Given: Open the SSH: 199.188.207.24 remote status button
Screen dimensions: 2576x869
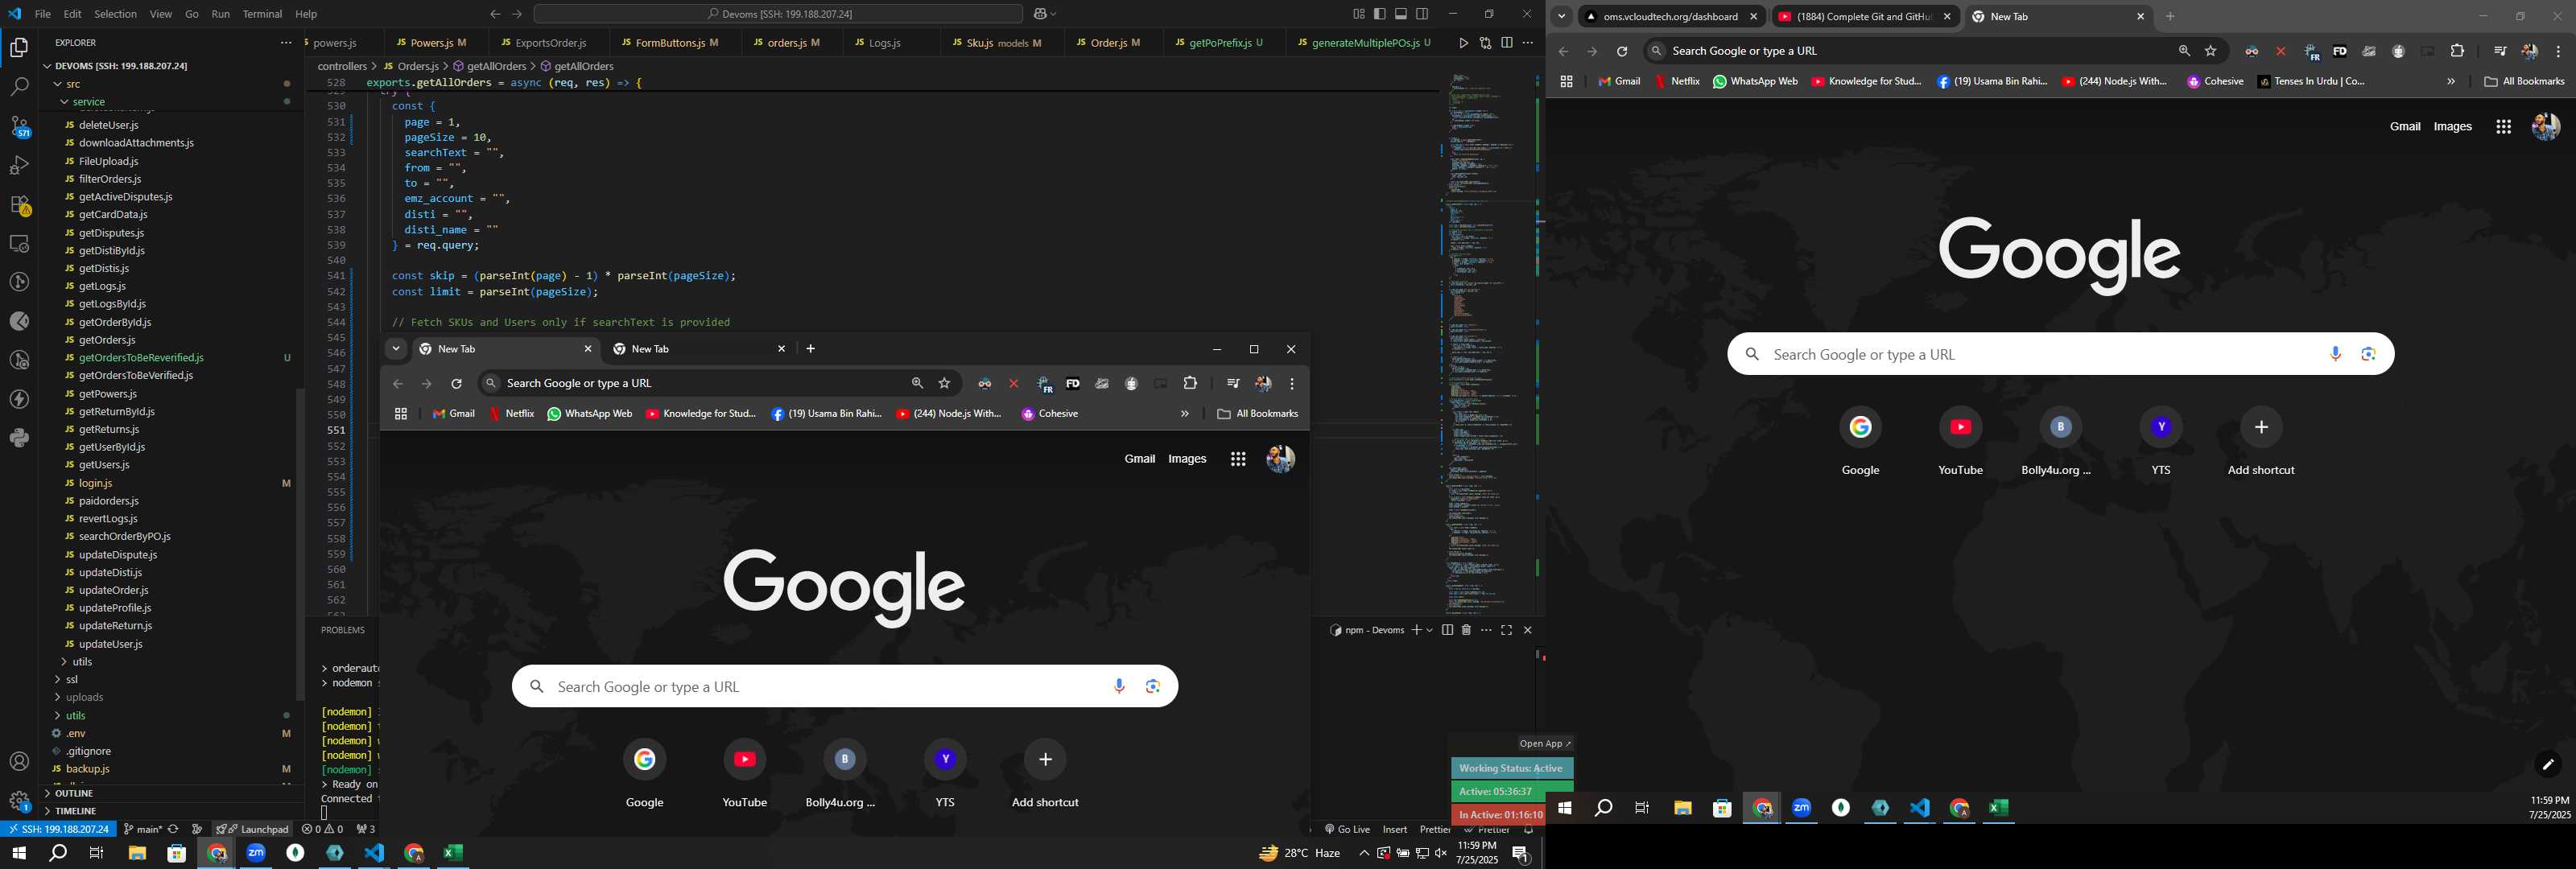Looking at the screenshot, I should pos(58,829).
